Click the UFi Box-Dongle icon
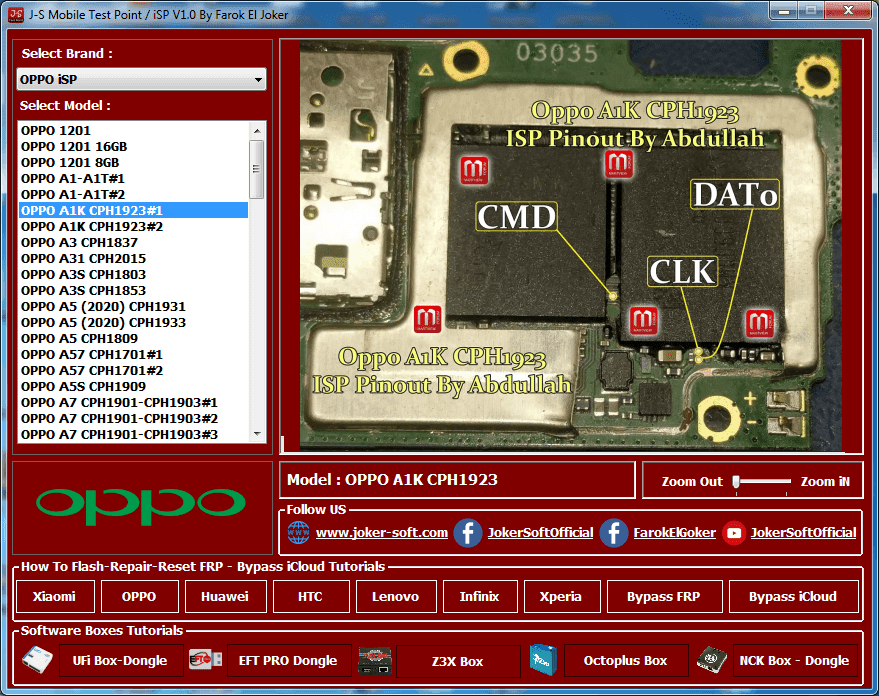The width and height of the screenshot is (879, 696). (x=37, y=661)
